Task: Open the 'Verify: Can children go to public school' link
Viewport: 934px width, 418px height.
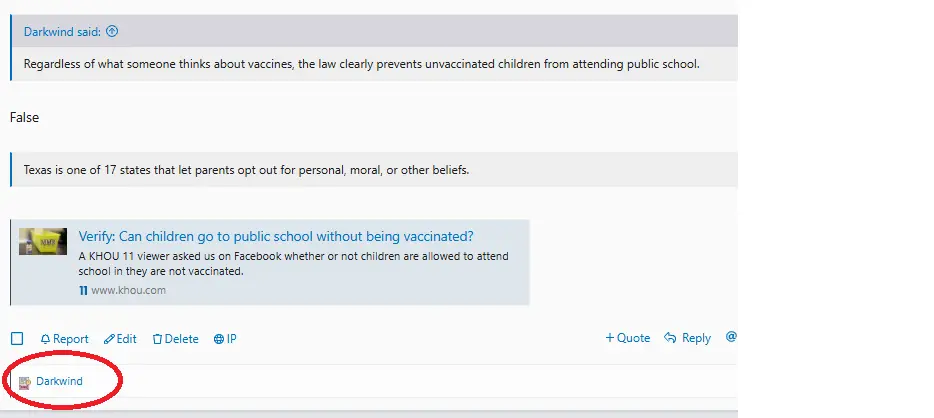Action: tap(276, 237)
